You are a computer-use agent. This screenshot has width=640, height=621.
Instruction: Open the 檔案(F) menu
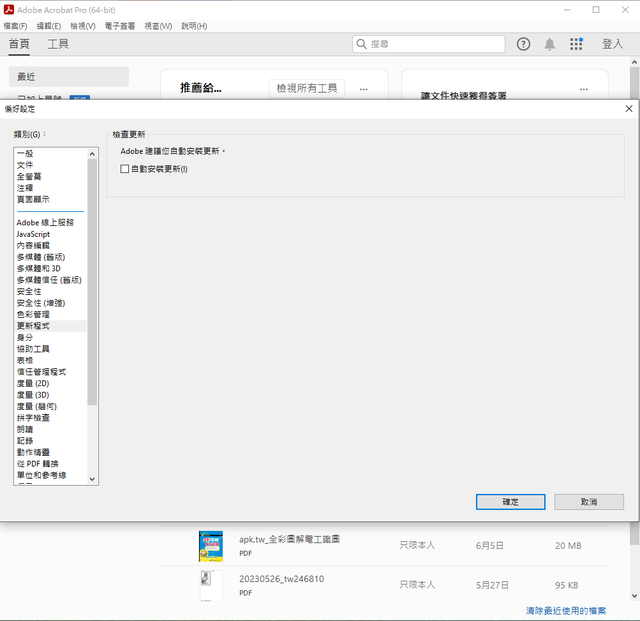tap(16, 26)
